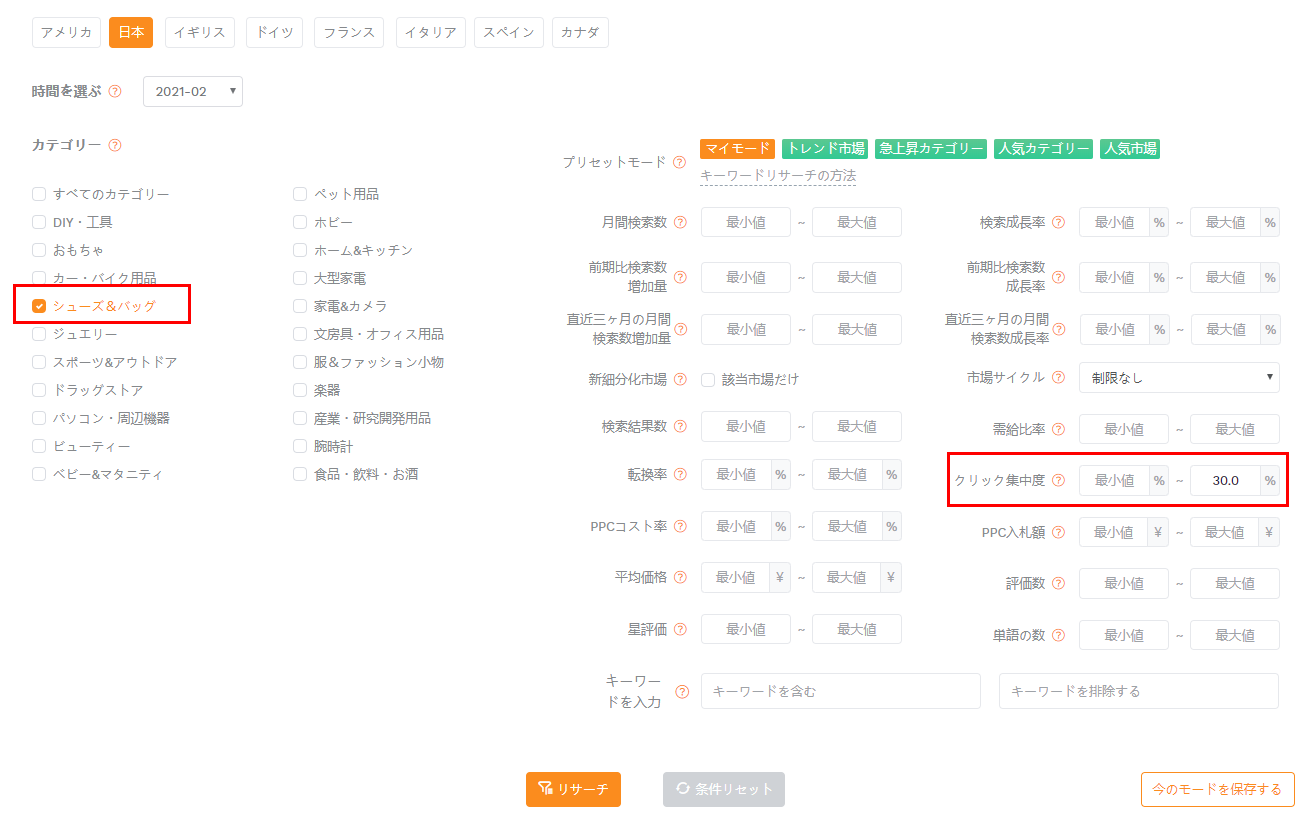1308x823 pixels.
Task: Click 今のモードを保存する button
Action: click(x=1217, y=789)
